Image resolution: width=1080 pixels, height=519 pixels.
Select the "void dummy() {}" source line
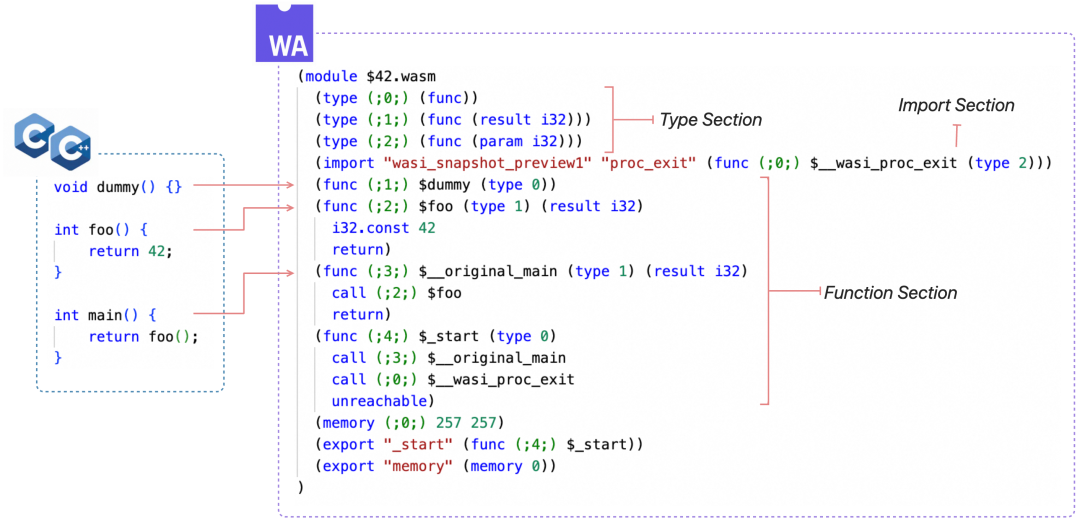(118, 186)
